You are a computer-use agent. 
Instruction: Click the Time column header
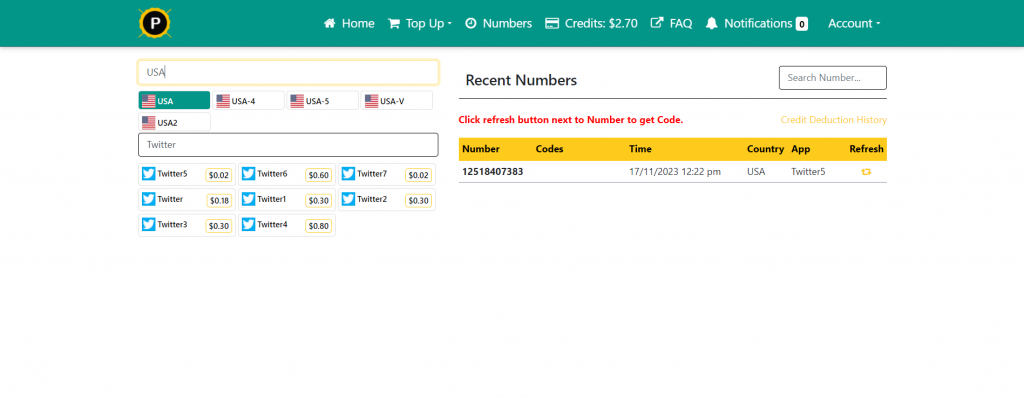(x=640, y=149)
